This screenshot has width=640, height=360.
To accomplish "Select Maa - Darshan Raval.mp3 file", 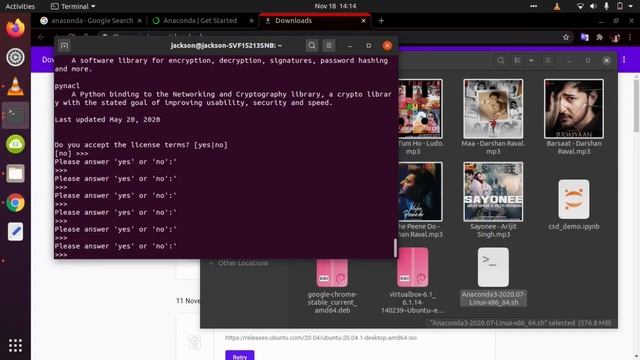I will click(493, 117).
